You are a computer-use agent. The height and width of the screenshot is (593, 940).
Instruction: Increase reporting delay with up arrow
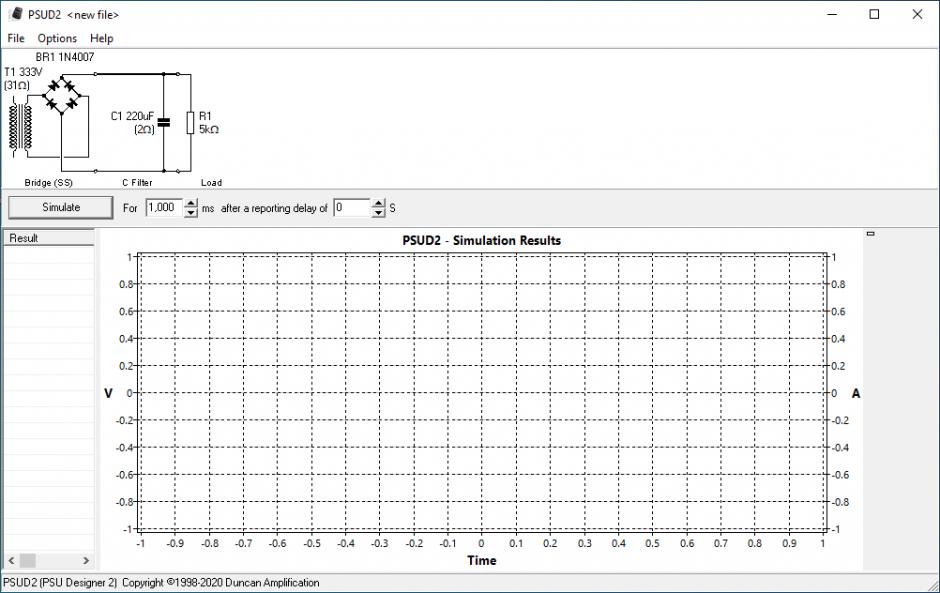click(x=378, y=203)
